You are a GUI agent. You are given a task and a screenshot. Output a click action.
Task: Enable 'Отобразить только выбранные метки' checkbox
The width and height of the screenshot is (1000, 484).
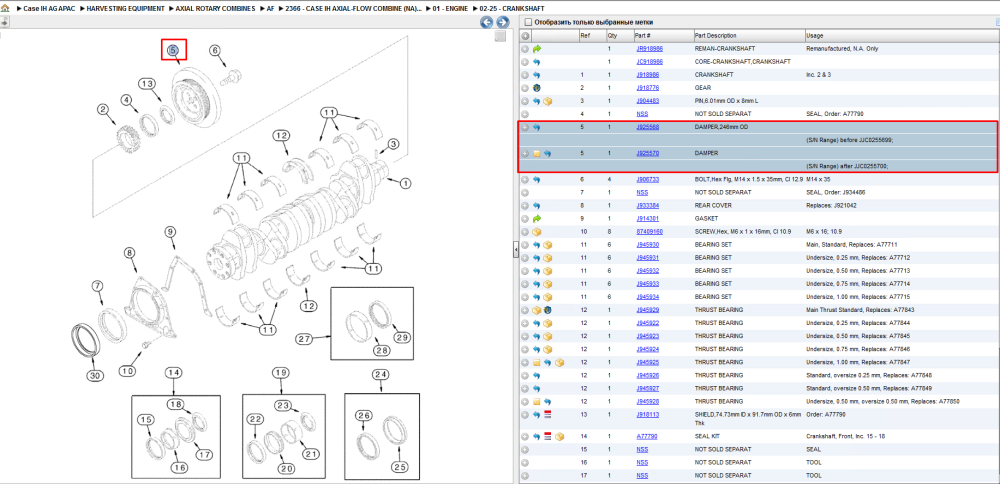coord(527,22)
